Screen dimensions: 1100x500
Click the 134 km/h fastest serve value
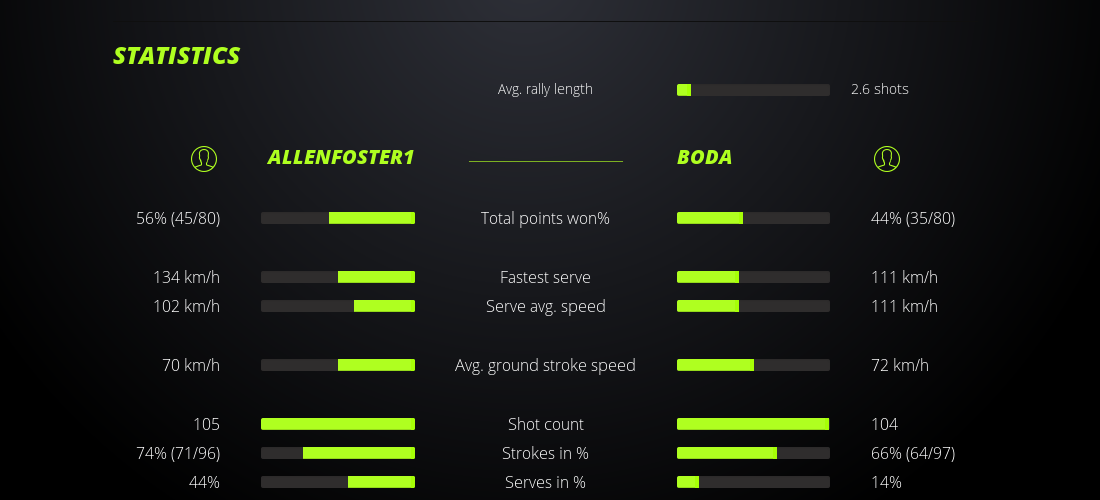tap(186, 277)
